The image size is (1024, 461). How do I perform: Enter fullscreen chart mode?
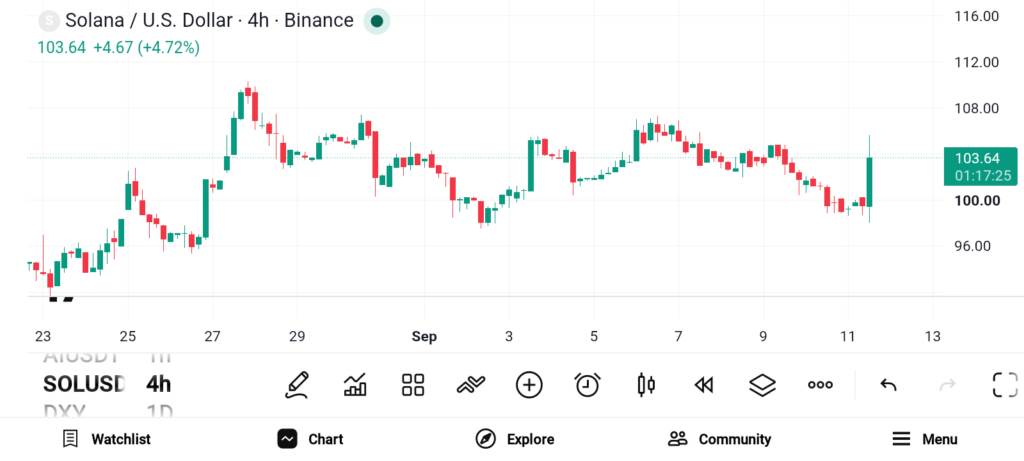click(x=1005, y=385)
